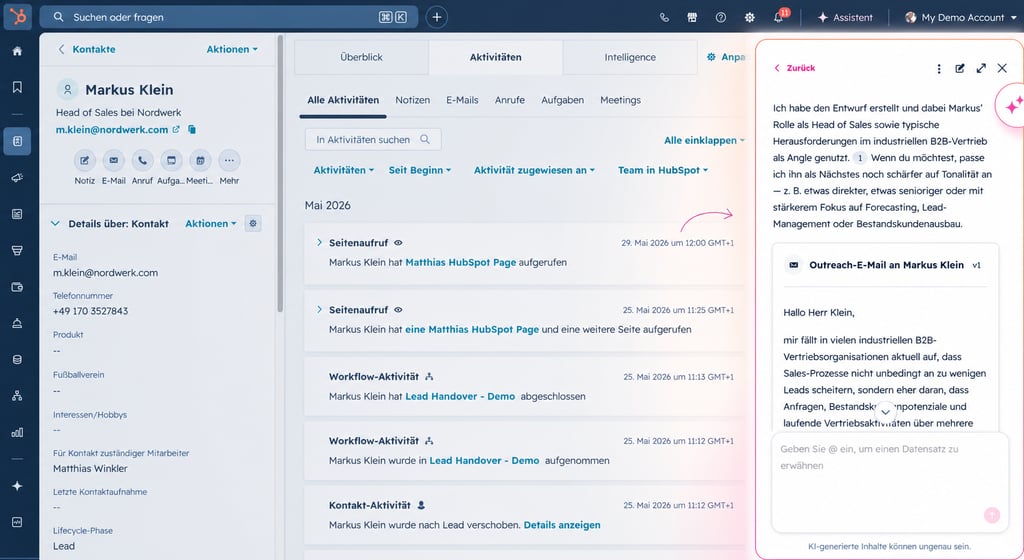Screen dimensions: 1024x560
Task: Expand the assistant panel to full size
Action: click(x=981, y=69)
